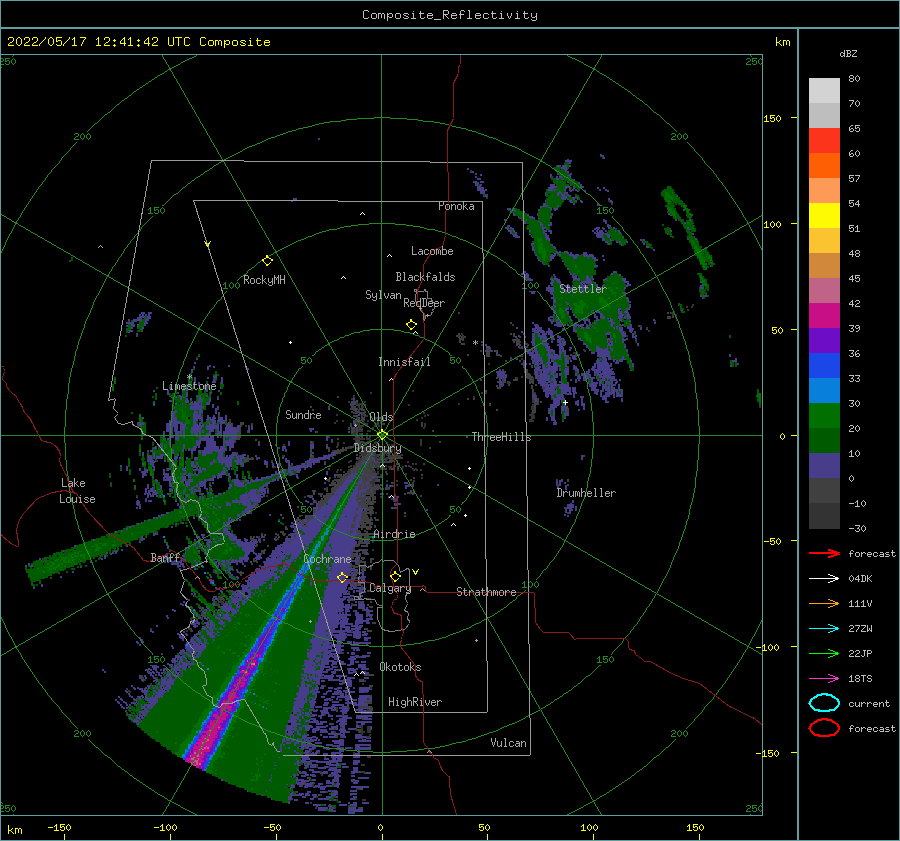Click the Blackfalds city label
Viewport: 900px width, 841px height.
tap(425, 277)
